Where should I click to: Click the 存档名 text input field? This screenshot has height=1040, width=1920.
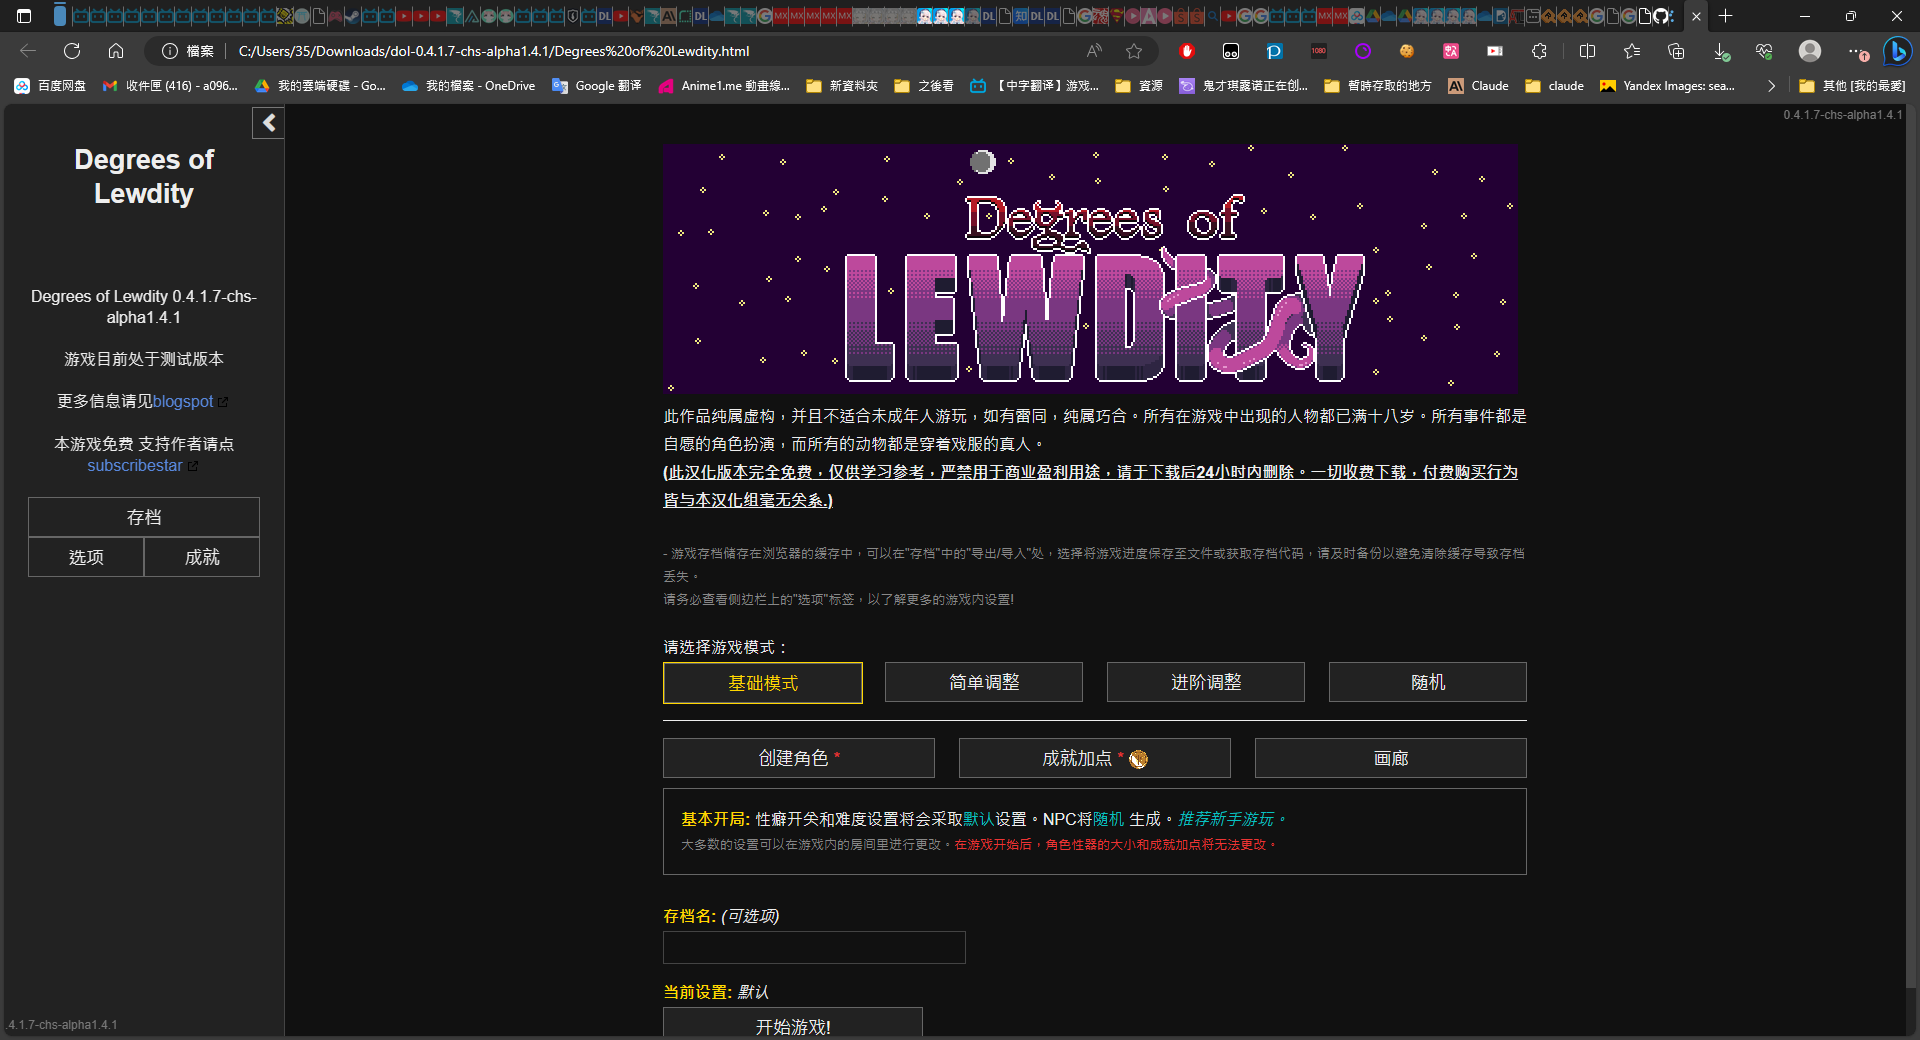tap(814, 947)
